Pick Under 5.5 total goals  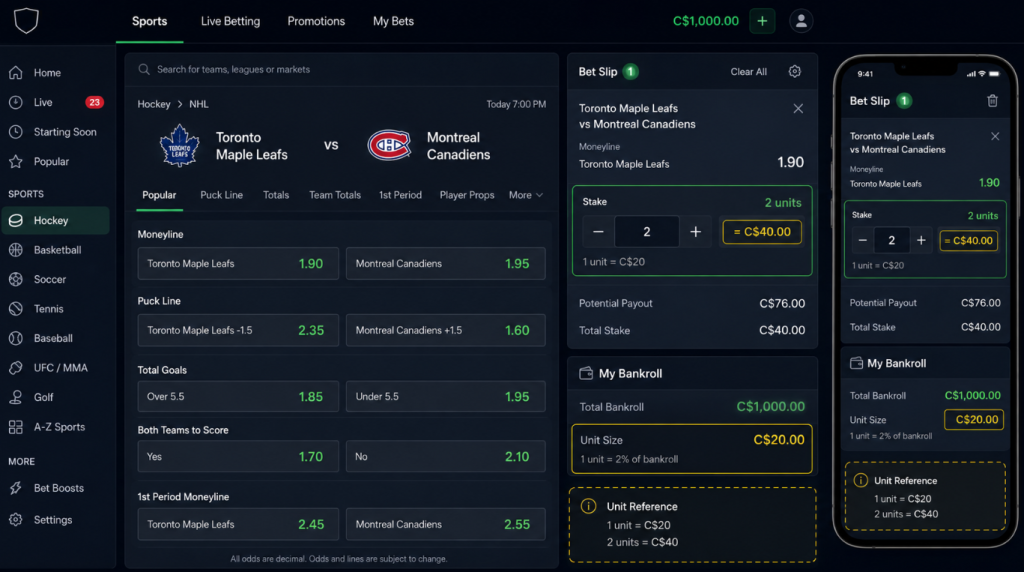(x=445, y=396)
